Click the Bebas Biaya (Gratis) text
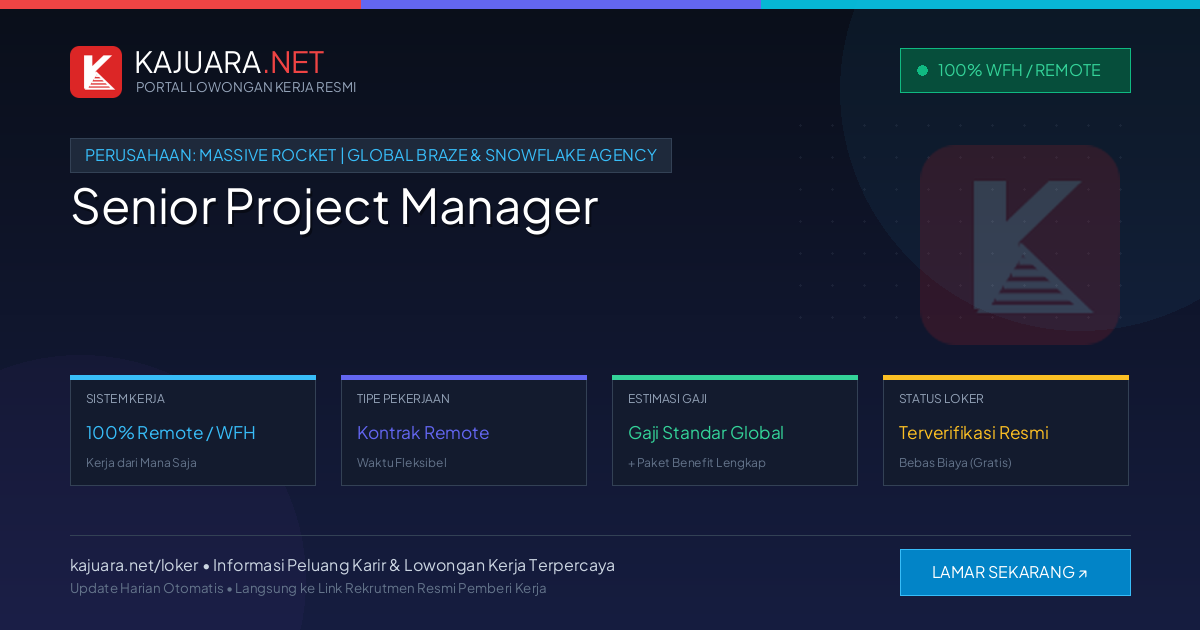 point(955,463)
